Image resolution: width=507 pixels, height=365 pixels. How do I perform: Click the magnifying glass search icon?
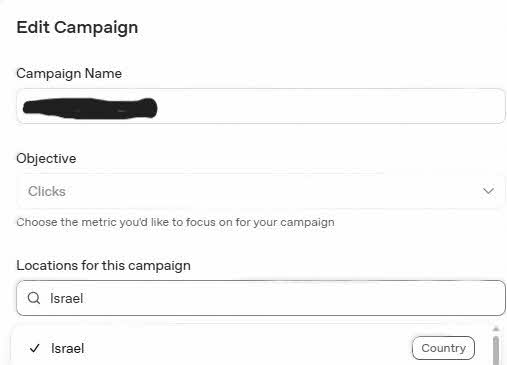click(34, 298)
